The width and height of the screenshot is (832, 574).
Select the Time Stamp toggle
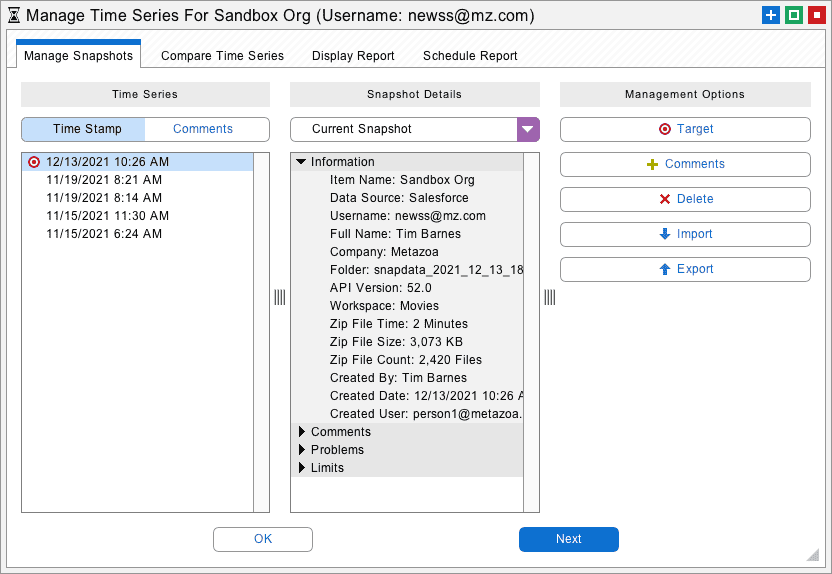[x=87, y=129]
